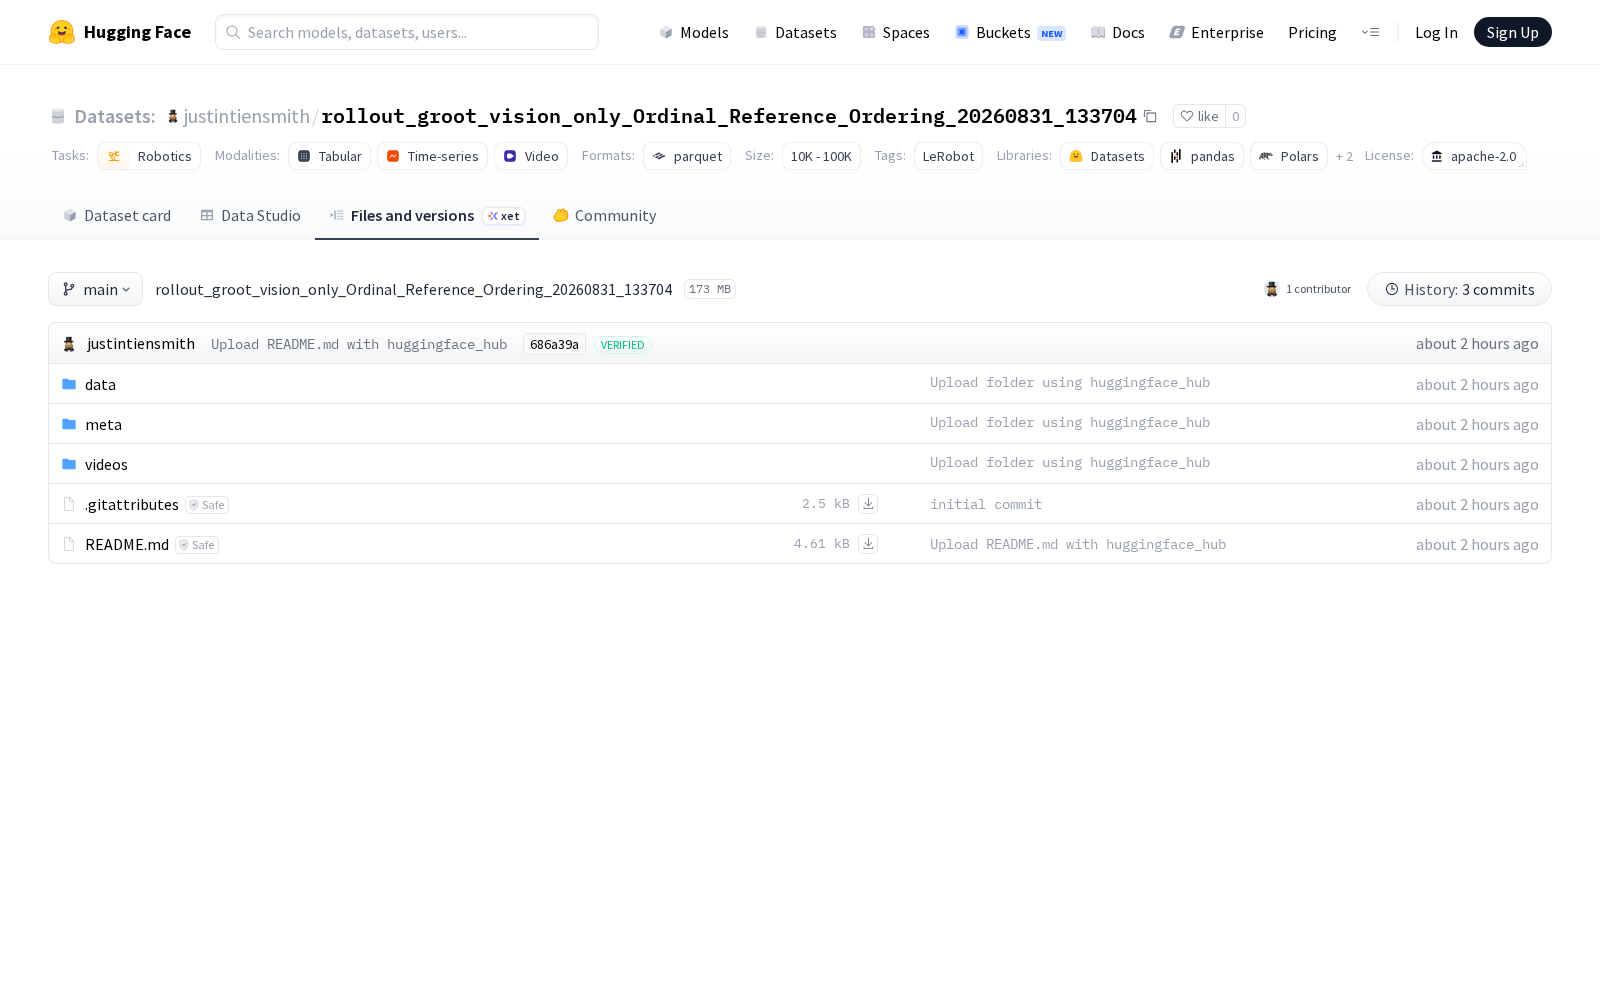This screenshot has height=1000, width=1600.
Task: Open the videos folder link
Action: [x=106, y=464]
